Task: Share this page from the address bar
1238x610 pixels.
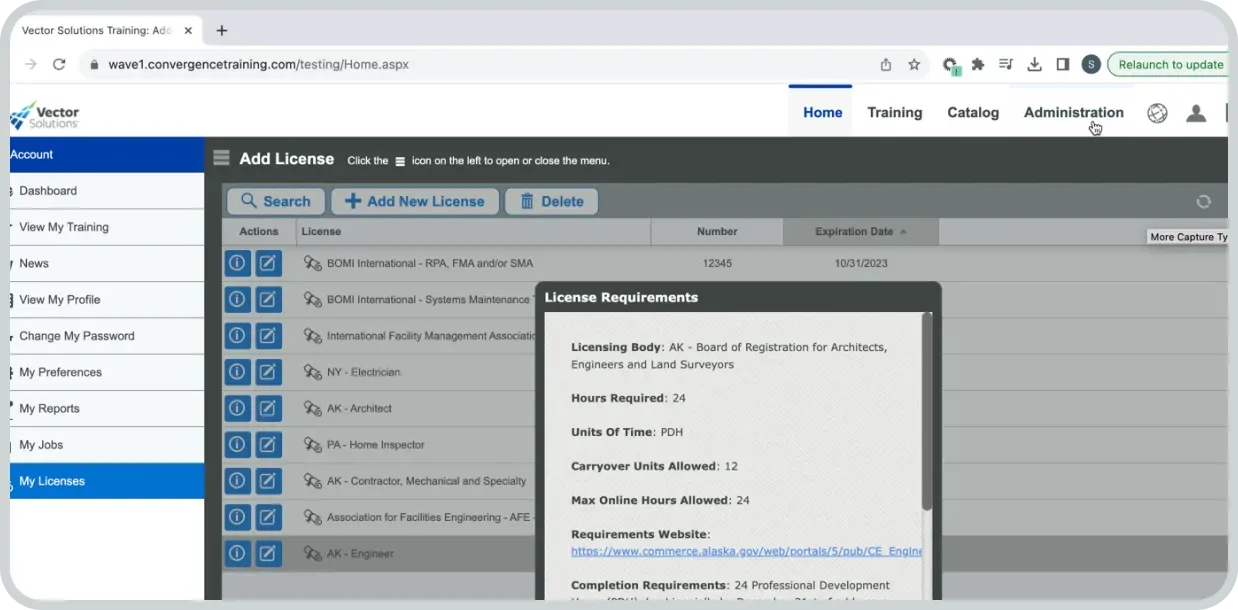Action: pos(886,64)
